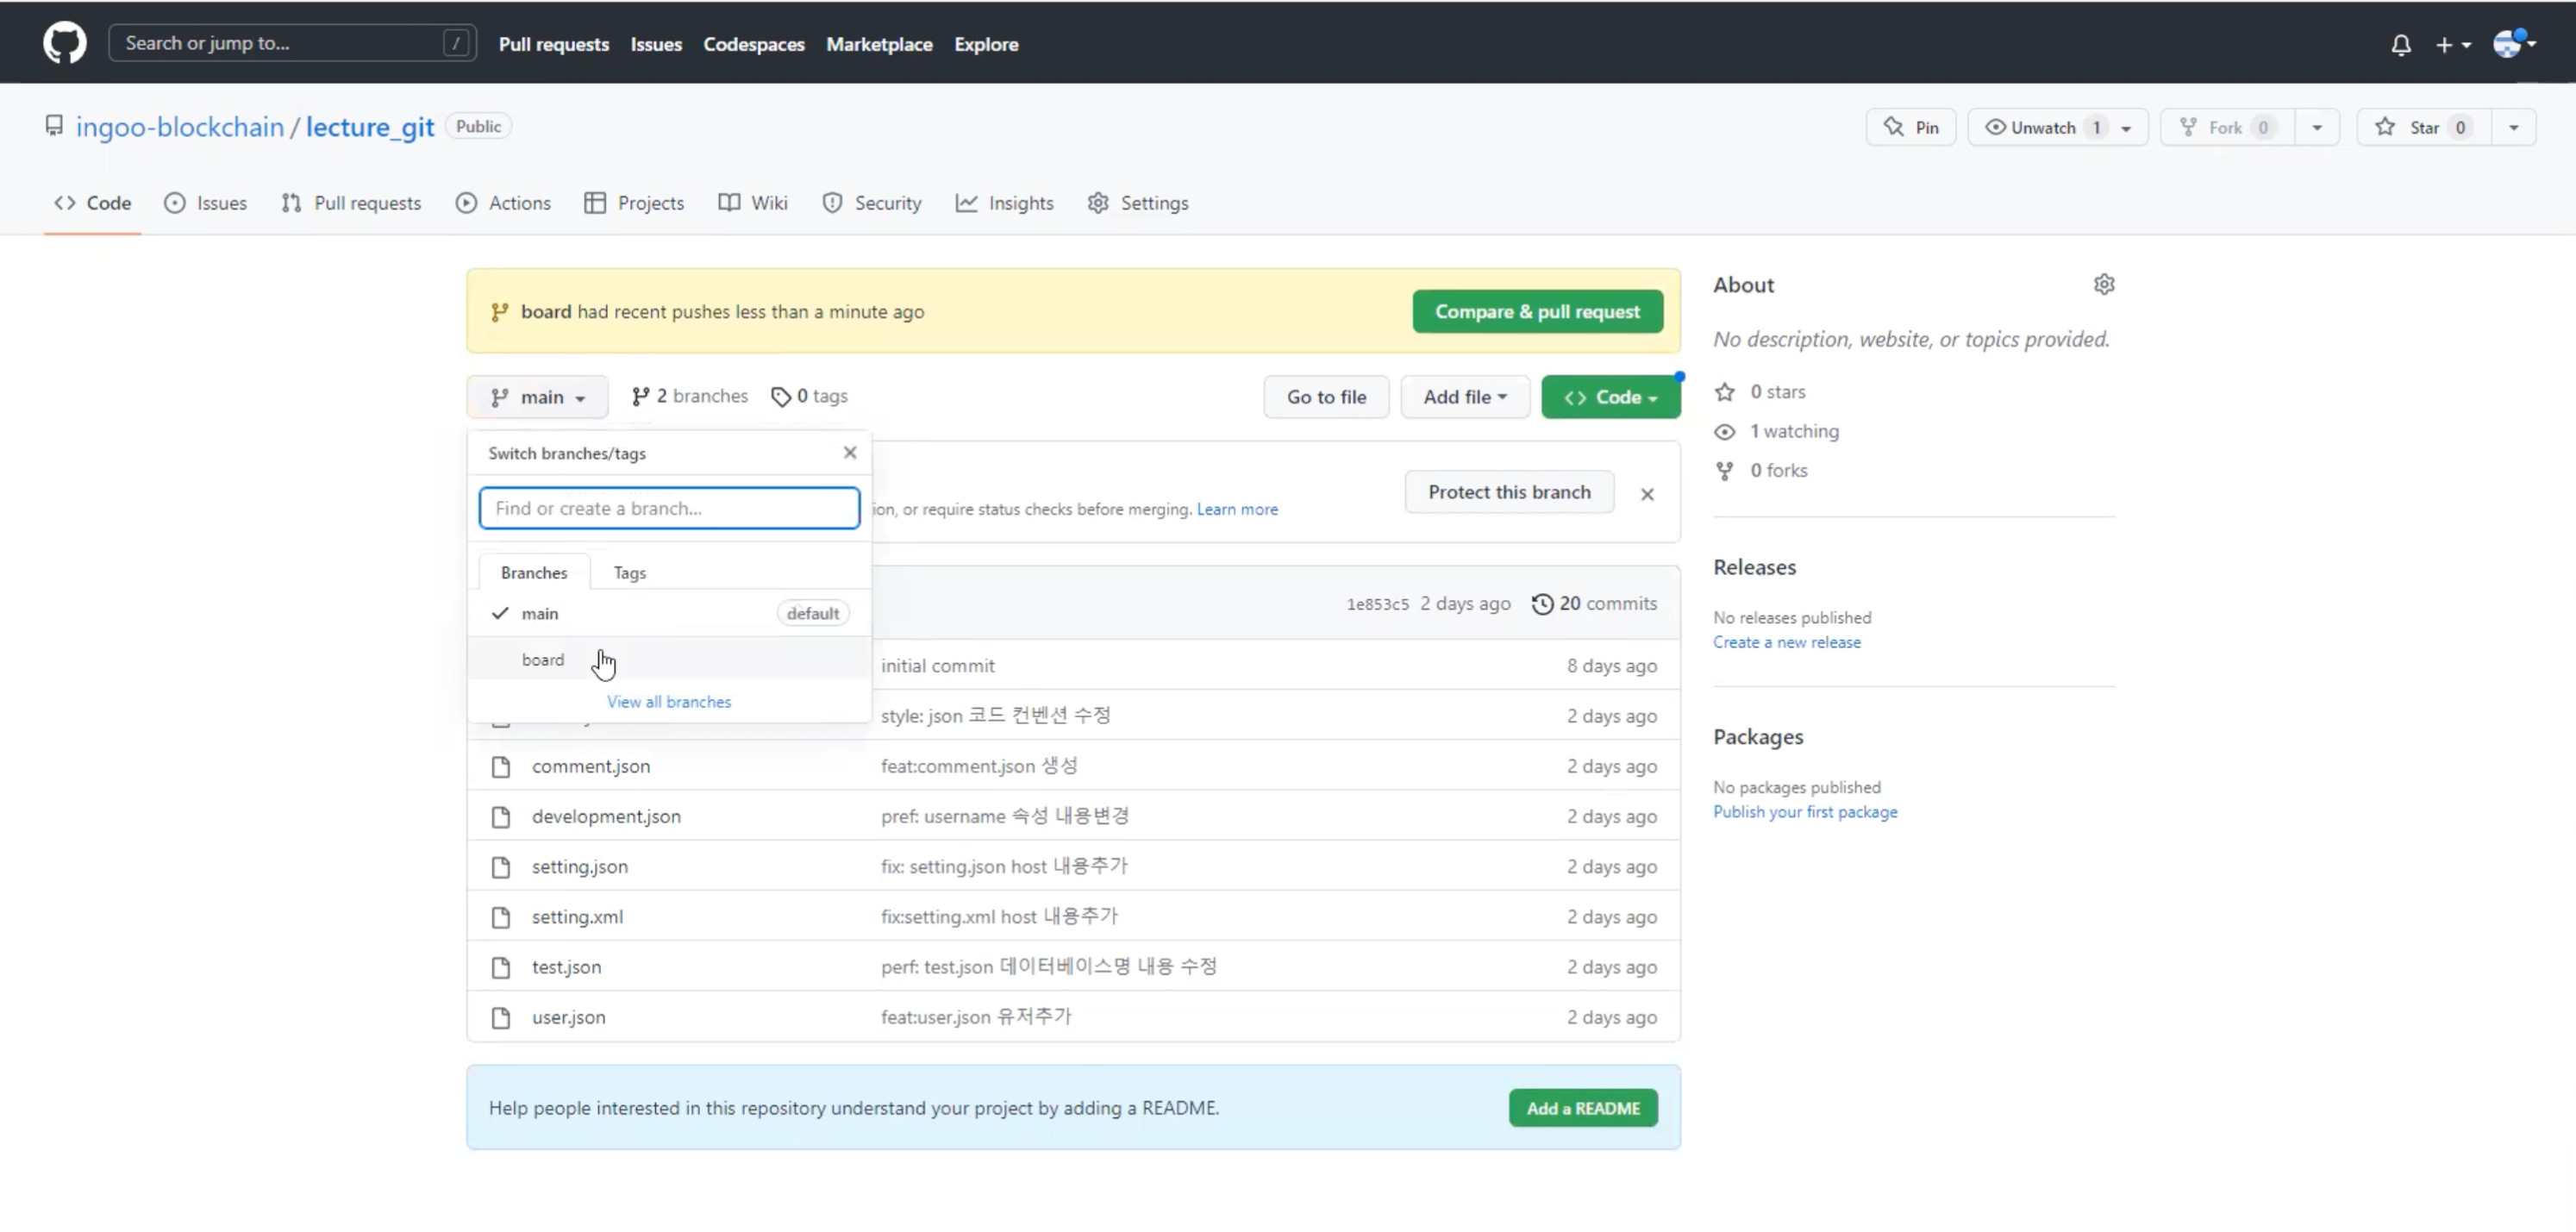Click the GitHub Octocat logo
The image size is (2576, 1232).
pos(64,43)
